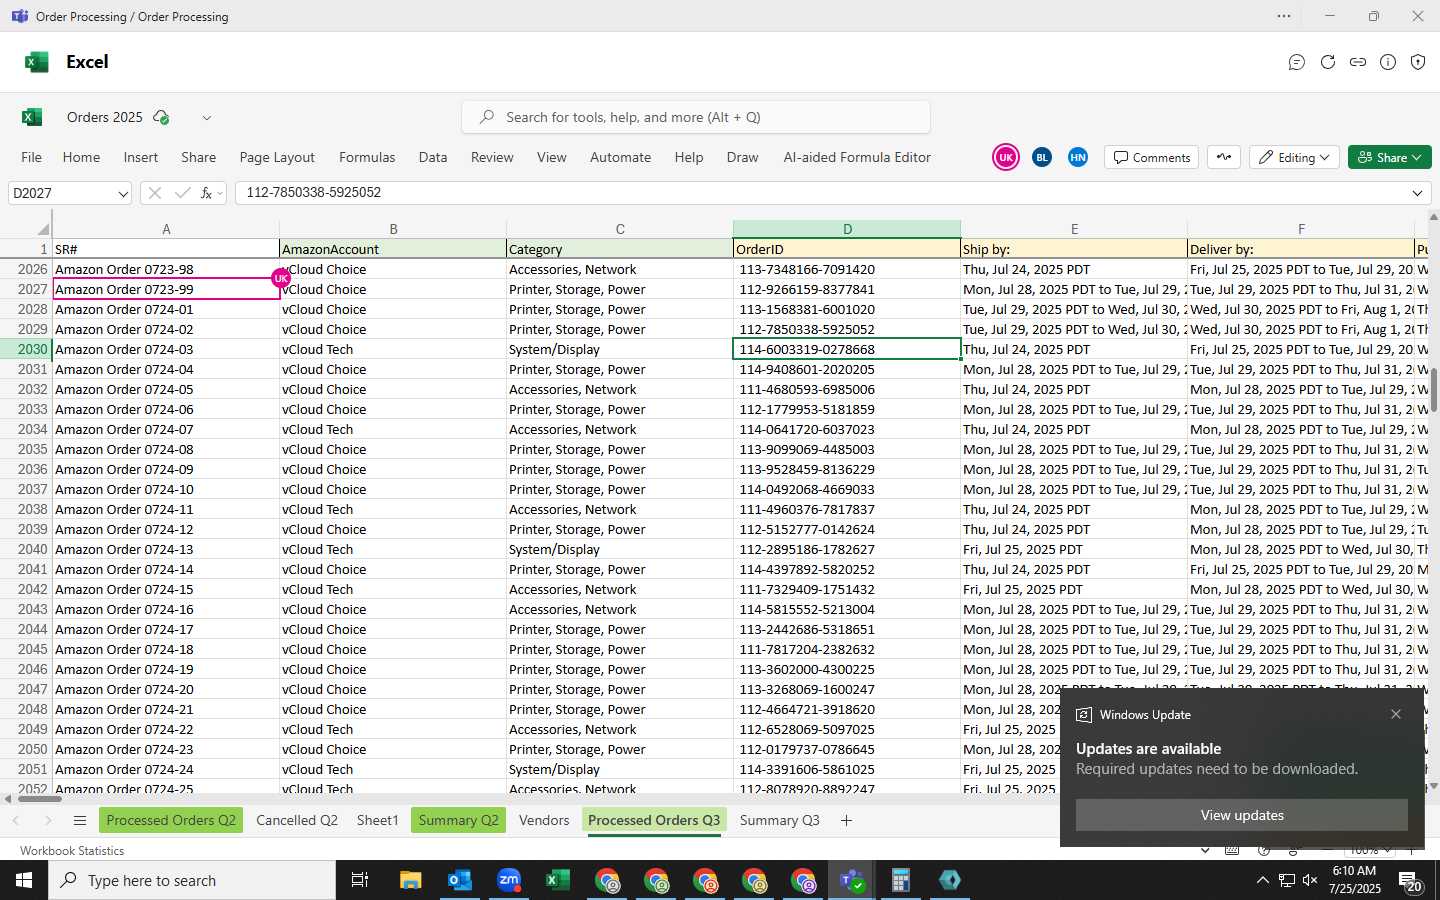Click the Task View taskbar icon
Viewport: 1440px width, 900px height.
(360, 880)
